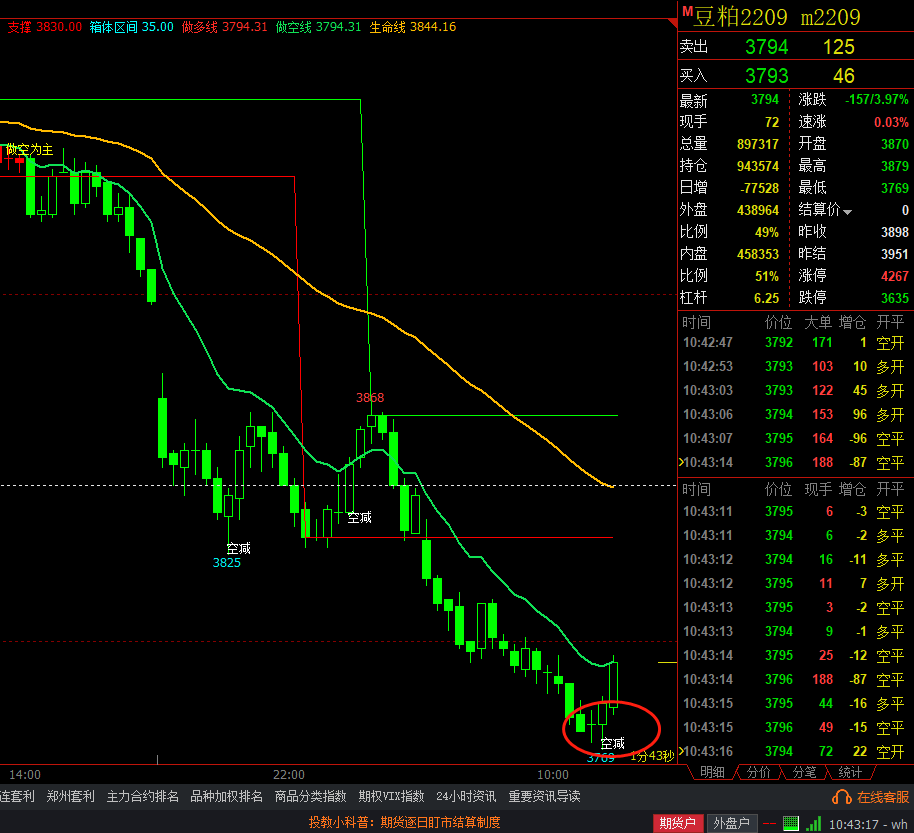This screenshot has height=833, width=914.
Task: Click the 3858 high price label on chart
Action: pos(370,398)
